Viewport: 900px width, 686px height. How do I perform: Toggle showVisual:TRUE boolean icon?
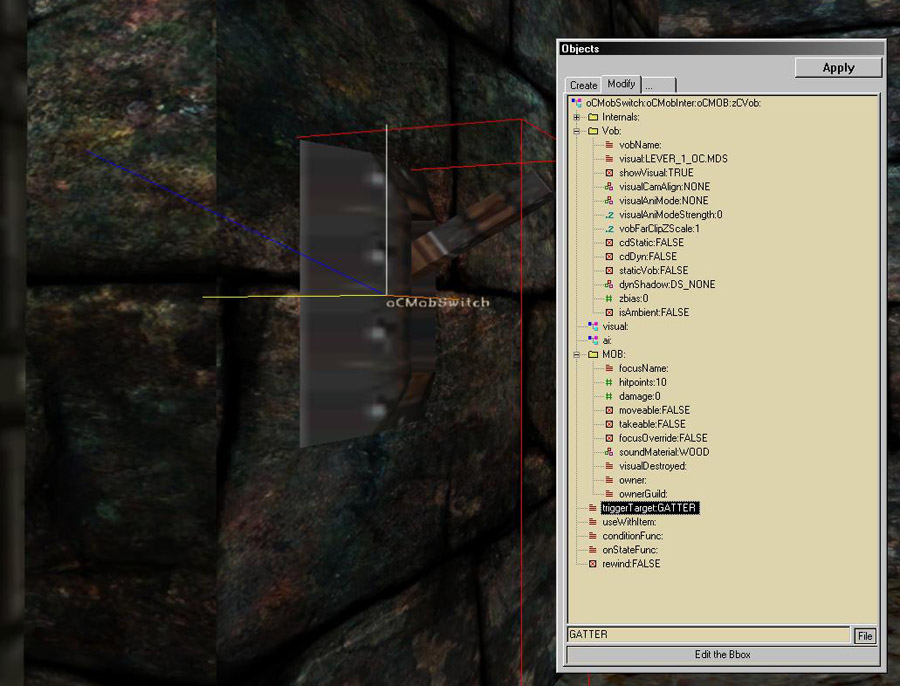609,173
